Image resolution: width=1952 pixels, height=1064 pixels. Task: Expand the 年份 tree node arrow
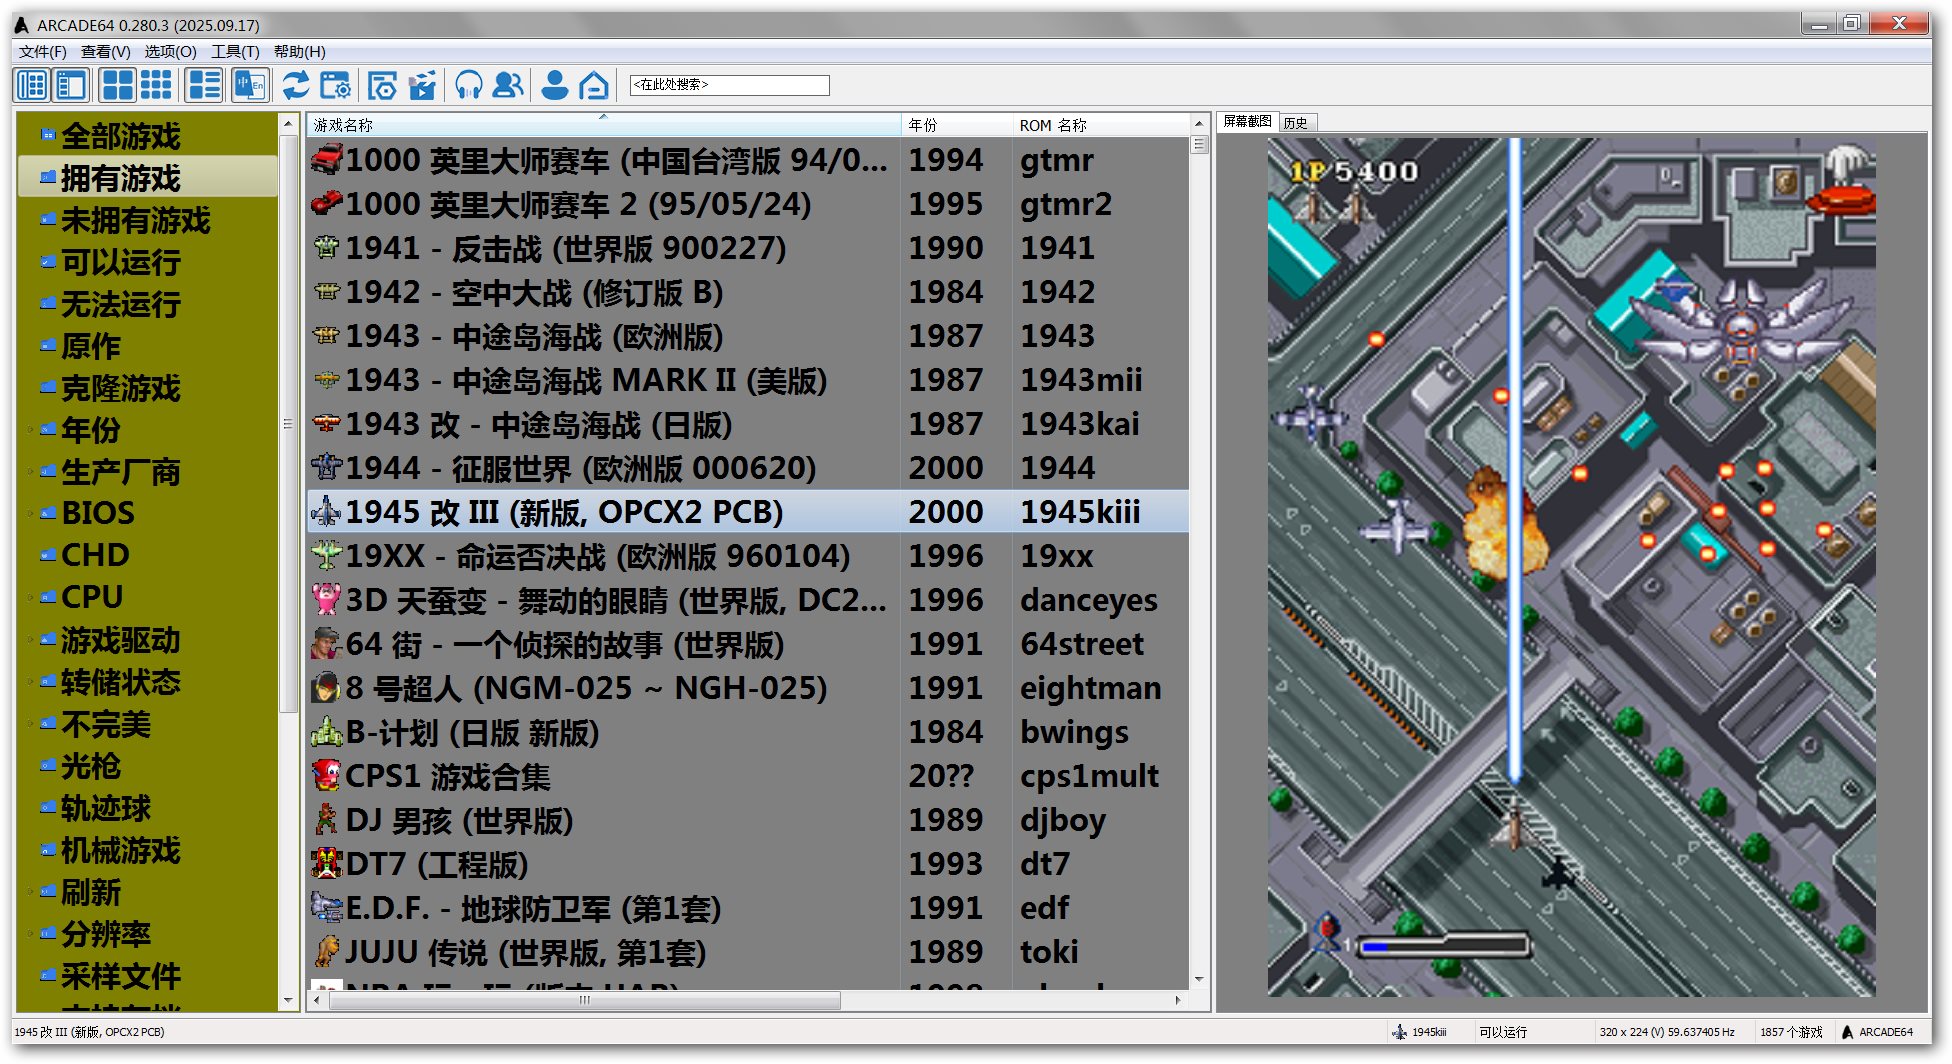pos(30,431)
